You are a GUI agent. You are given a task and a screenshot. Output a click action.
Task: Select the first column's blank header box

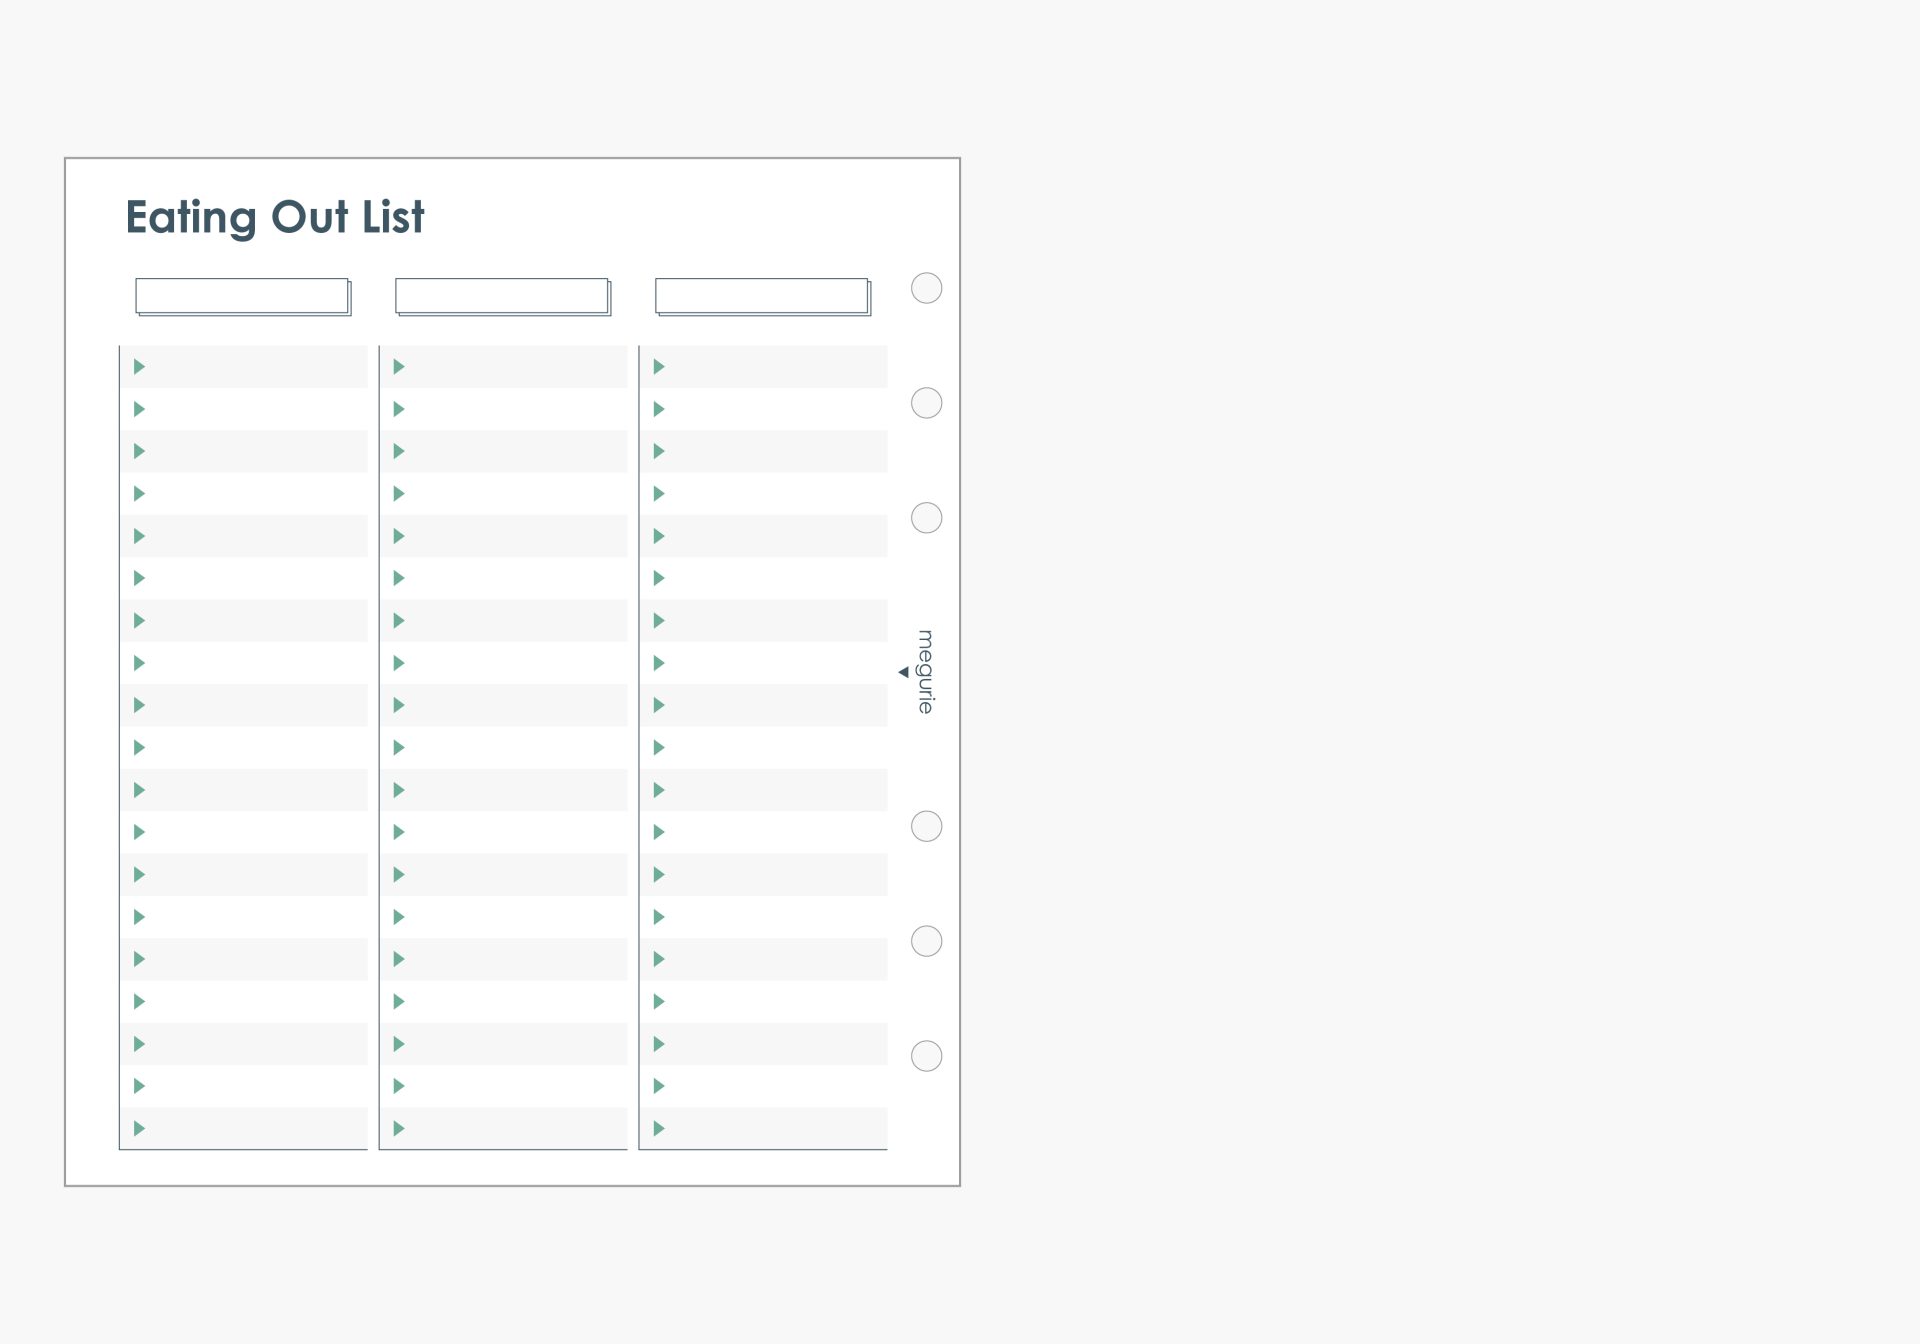pos(242,296)
